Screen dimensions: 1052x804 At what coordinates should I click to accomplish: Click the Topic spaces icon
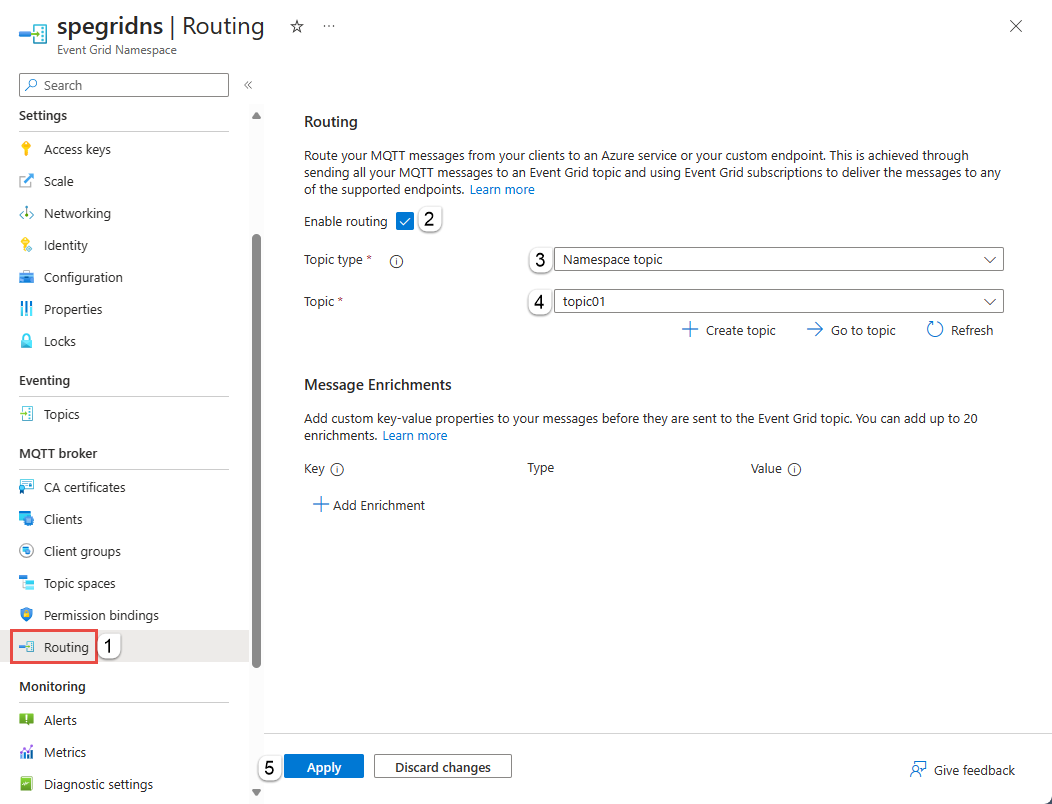[x=26, y=583]
